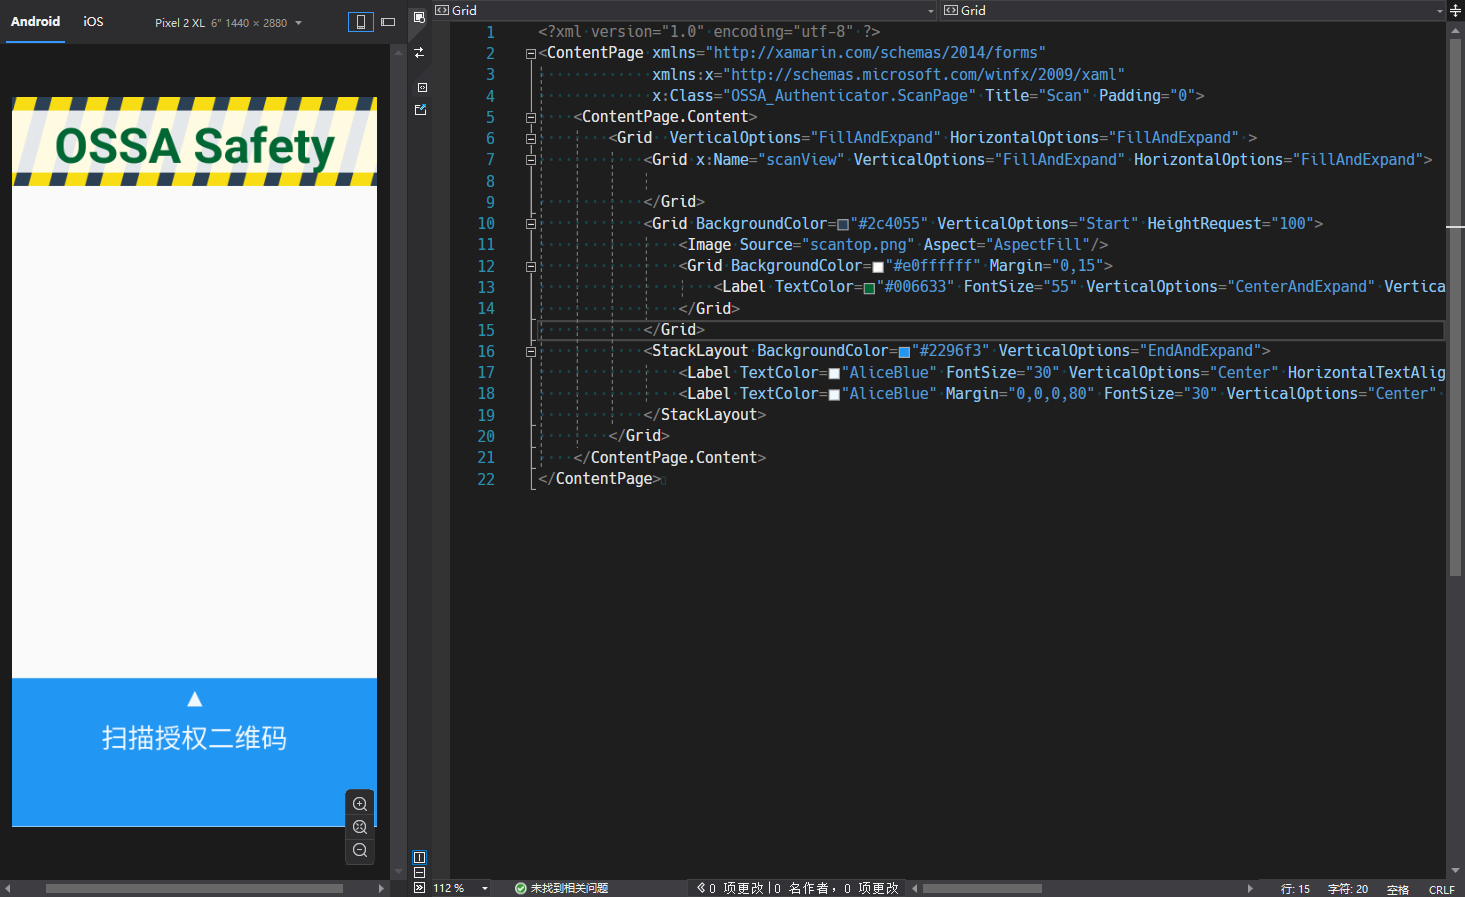The width and height of the screenshot is (1465, 897).
Task: Zoom in on the device preview
Action: pos(360,804)
